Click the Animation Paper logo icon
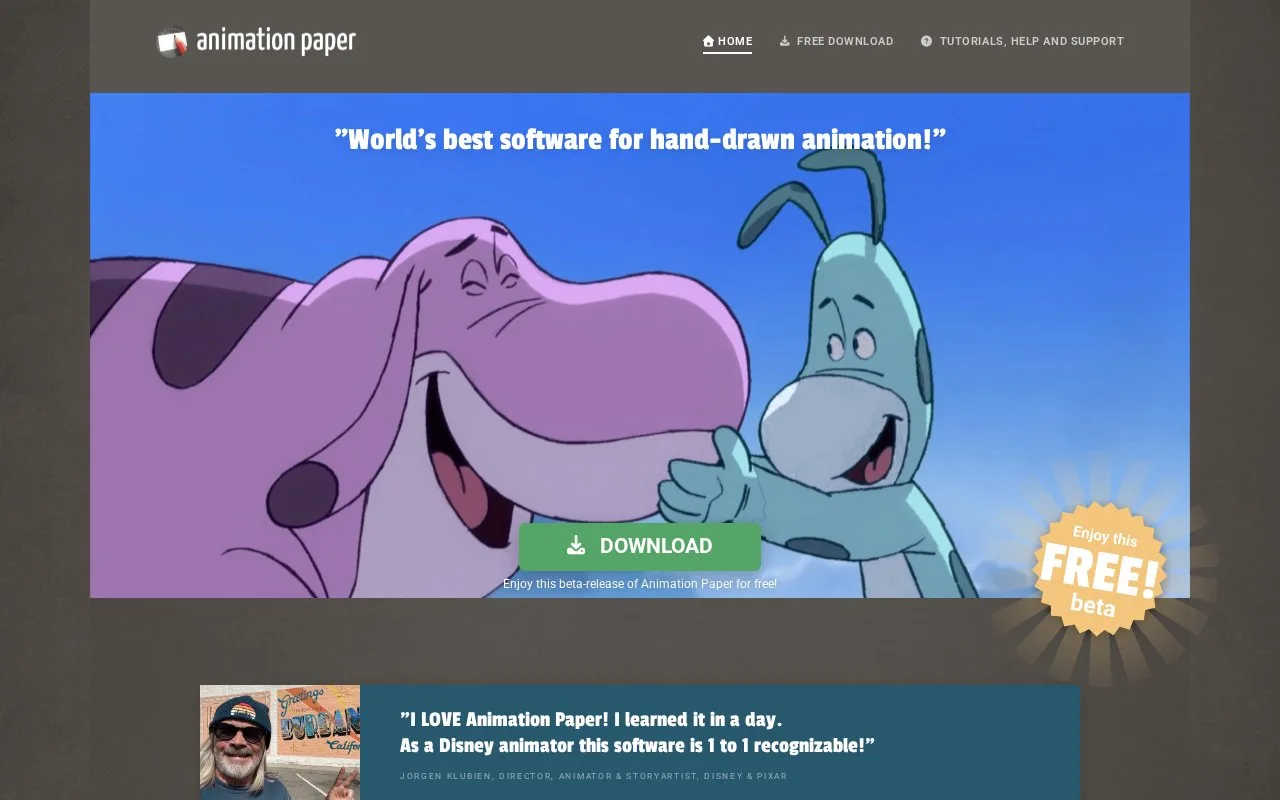Image resolution: width=1280 pixels, height=800 pixels. (x=172, y=42)
